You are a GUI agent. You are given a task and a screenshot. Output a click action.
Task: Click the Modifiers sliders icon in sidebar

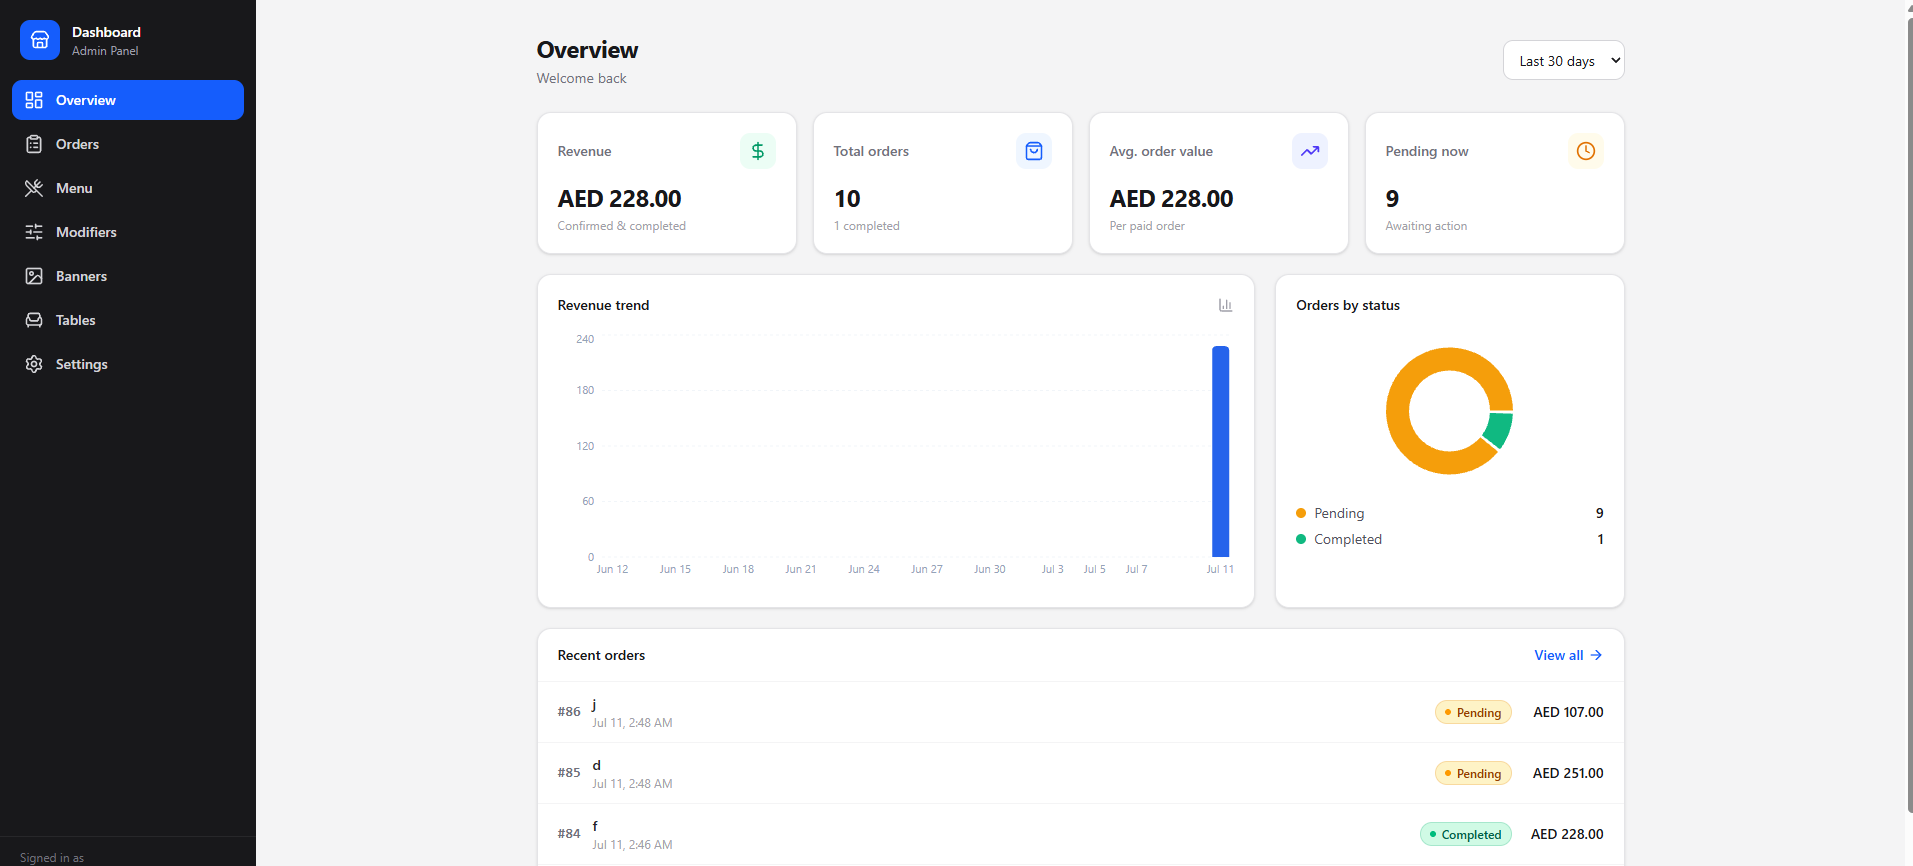[x=34, y=232]
